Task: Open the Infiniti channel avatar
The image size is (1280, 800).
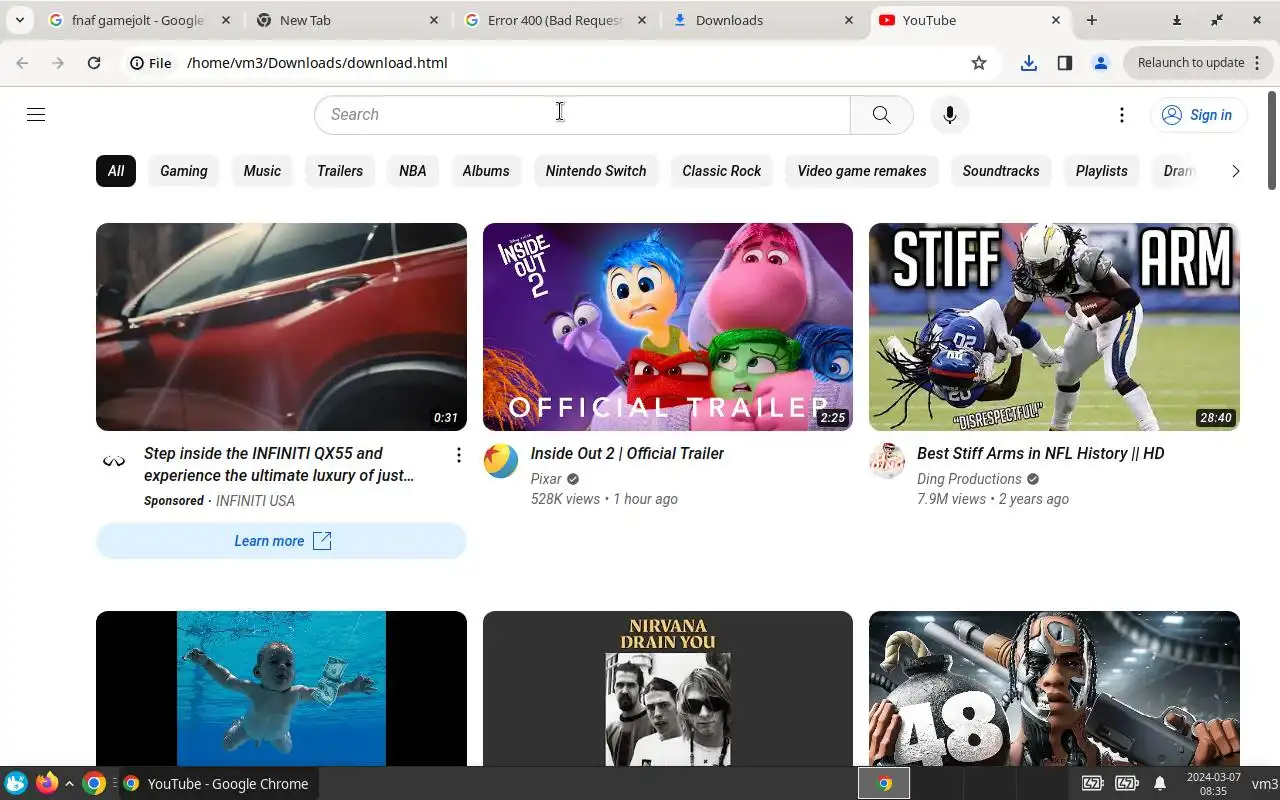Action: pyautogui.click(x=114, y=461)
